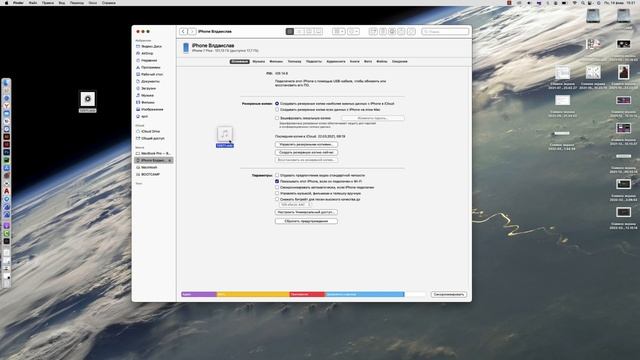The height and width of the screenshot is (360, 640).
Task: Toggle auto-sync when iPhone connected checkbox
Action: coord(277,187)
